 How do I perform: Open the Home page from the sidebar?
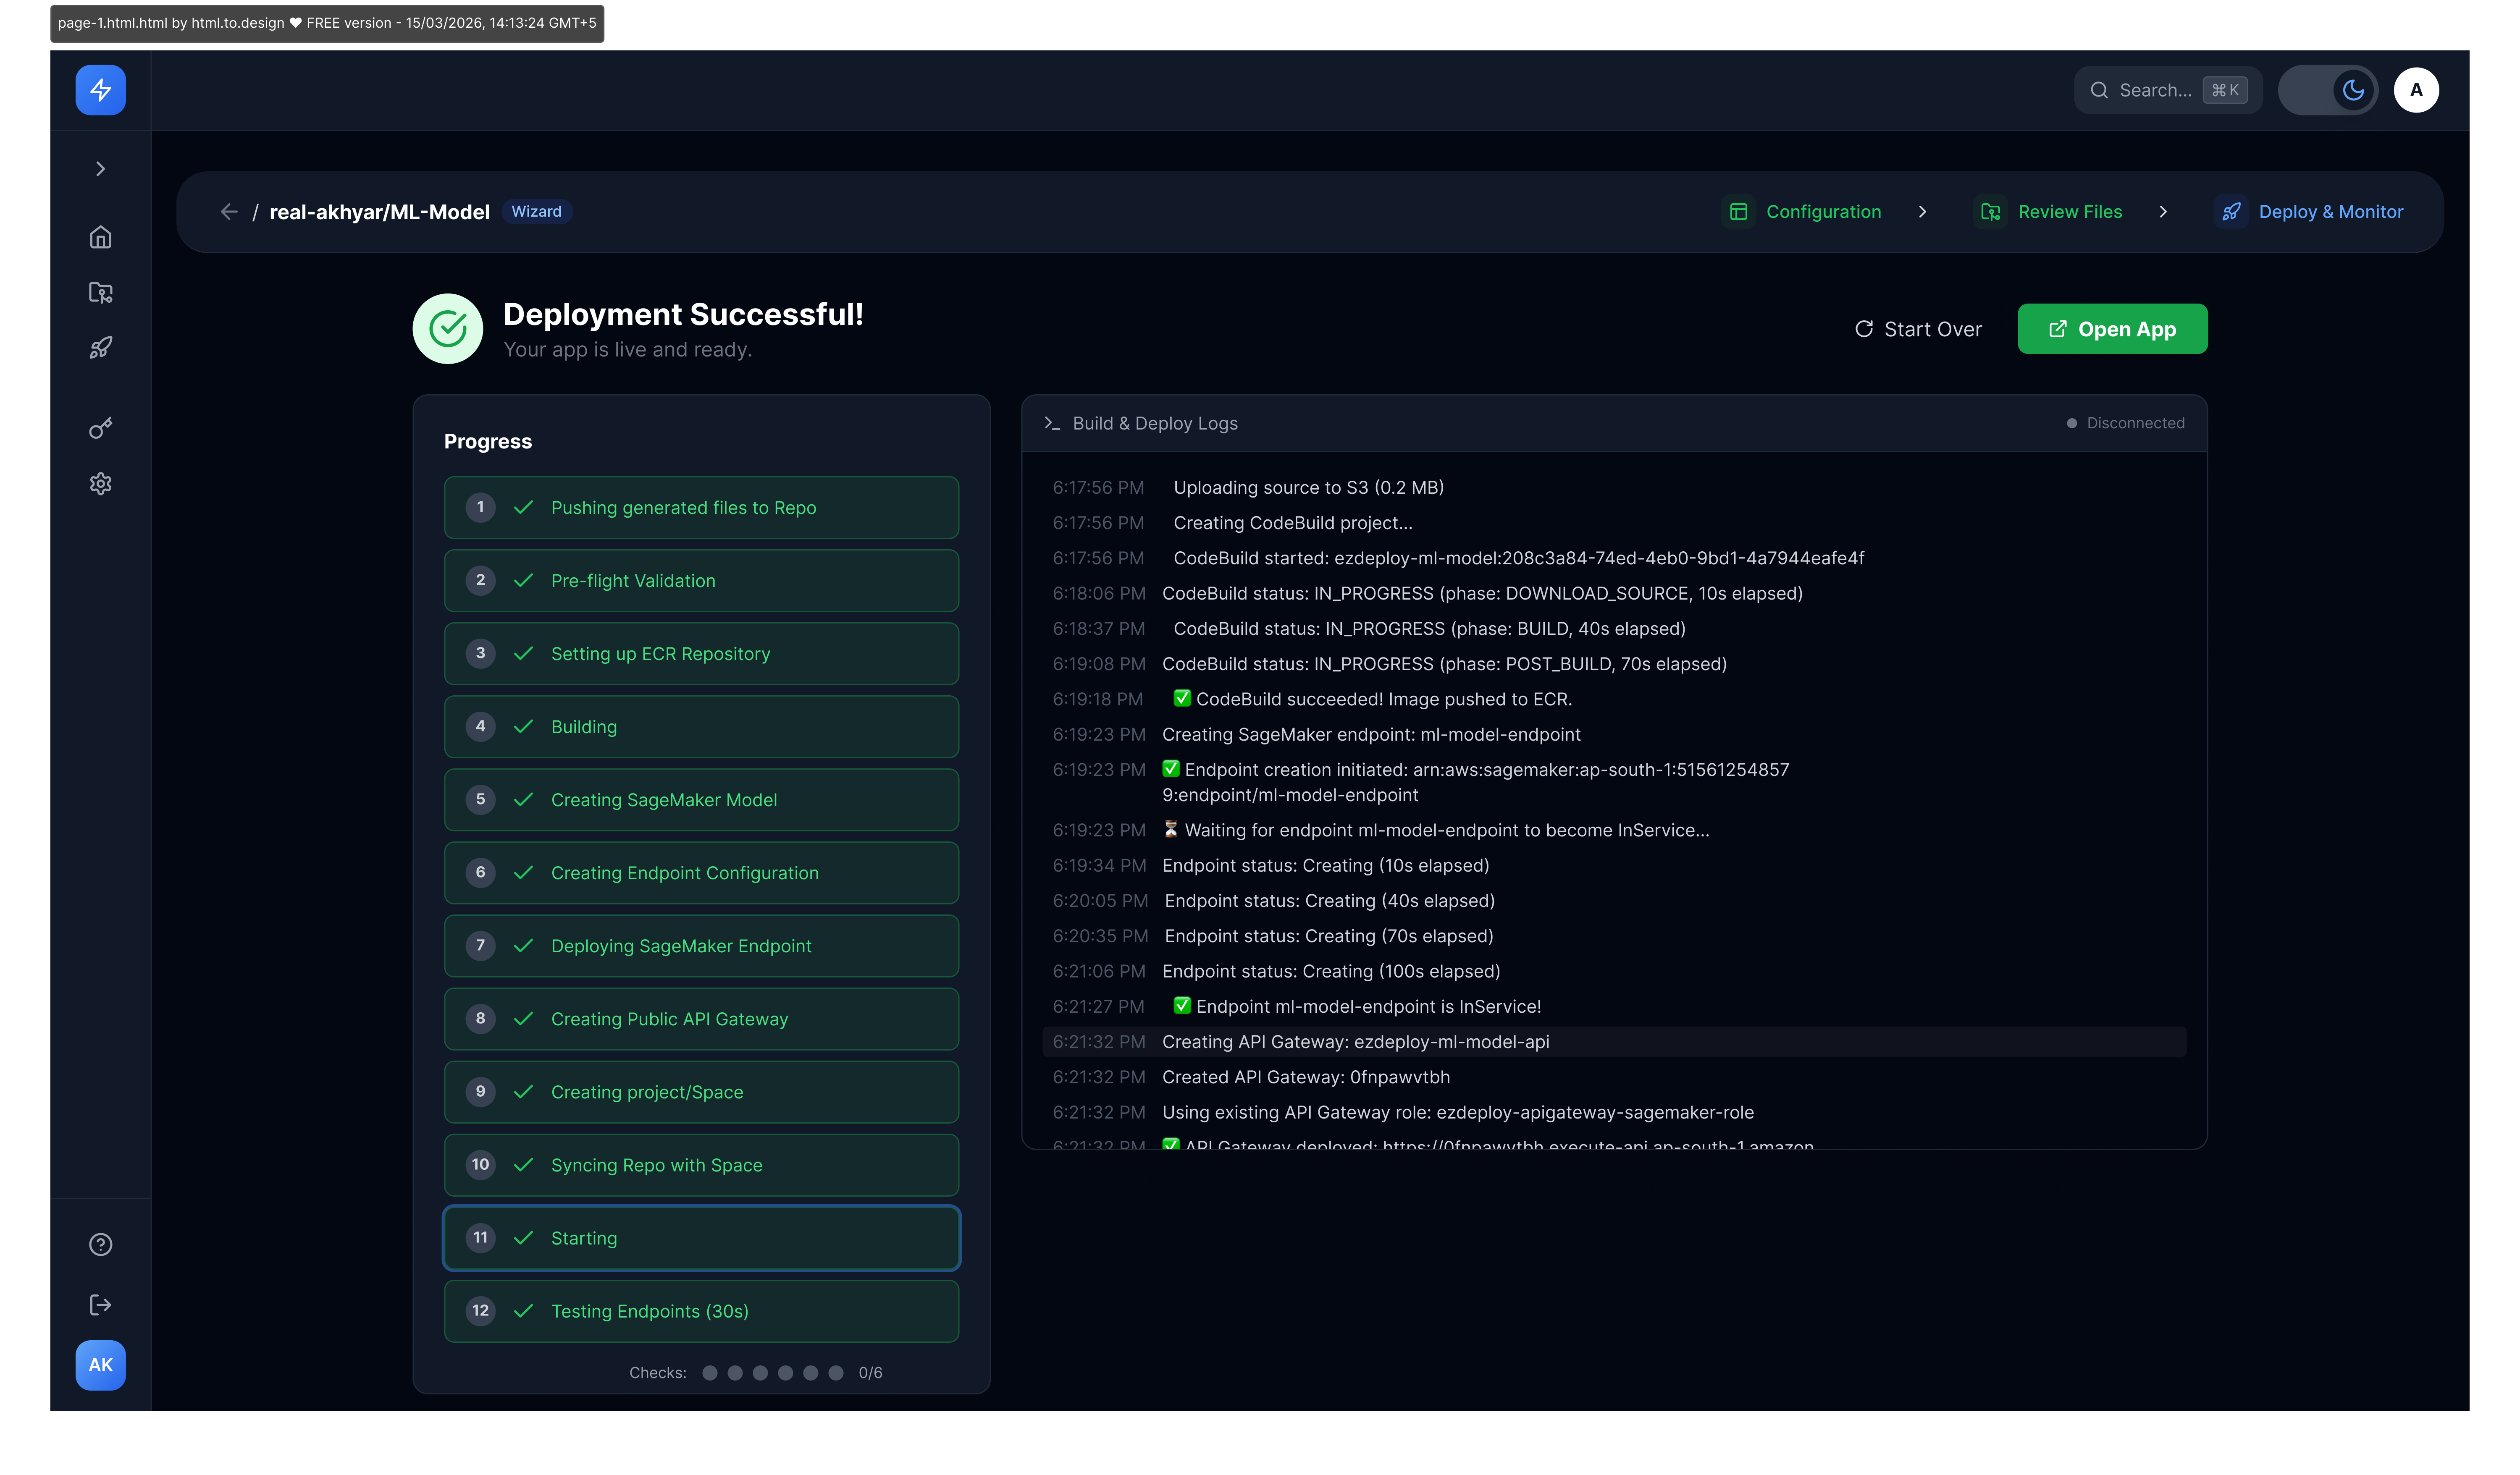point(100,237)
